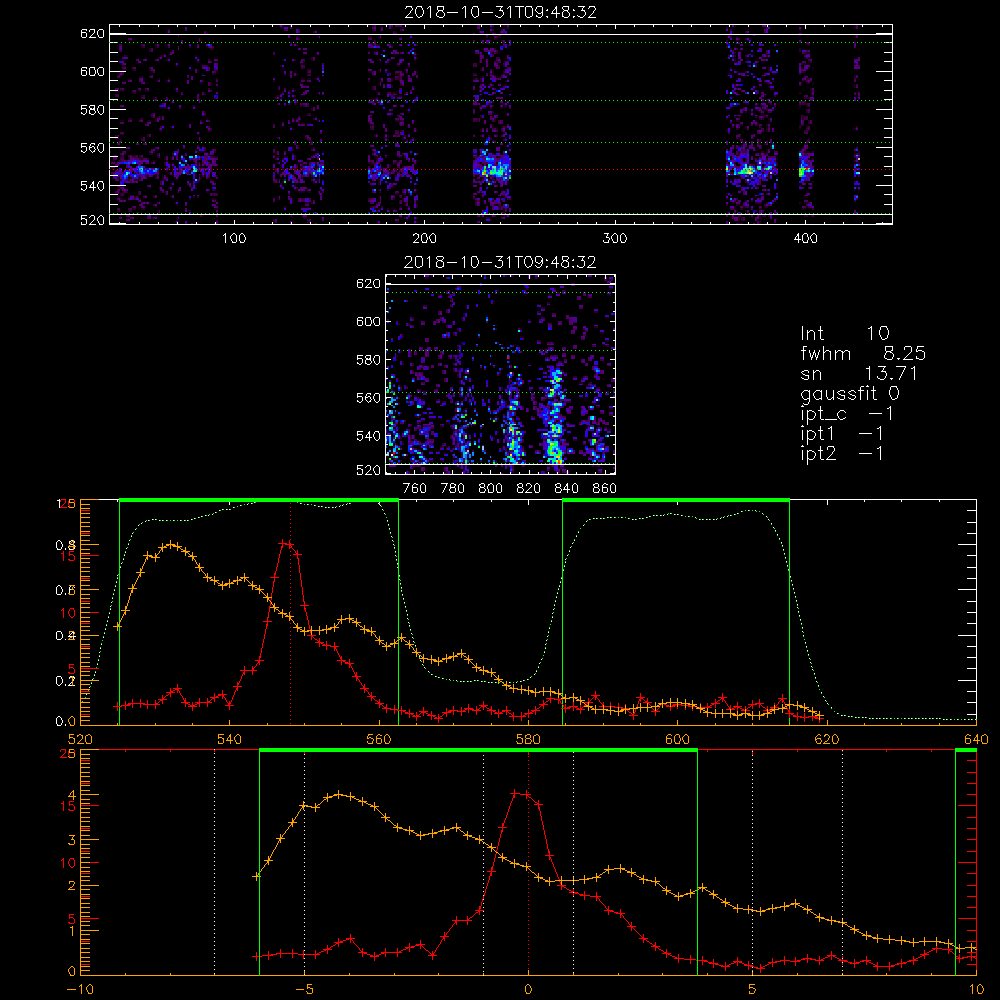Click the bright vertical streak near 835 in zoomed image
Viewport: 1000px width, 1000px height.
[555, 418]
